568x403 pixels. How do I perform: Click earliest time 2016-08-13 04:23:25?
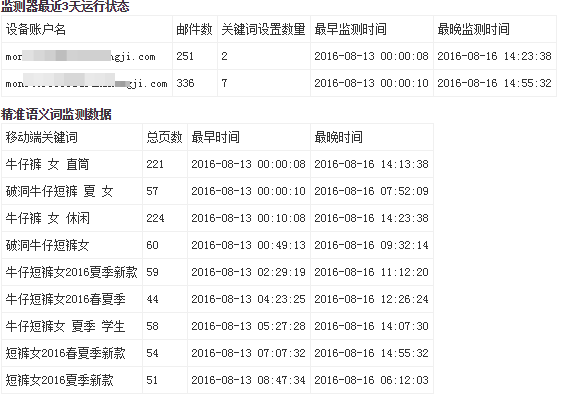click(248, 299)
